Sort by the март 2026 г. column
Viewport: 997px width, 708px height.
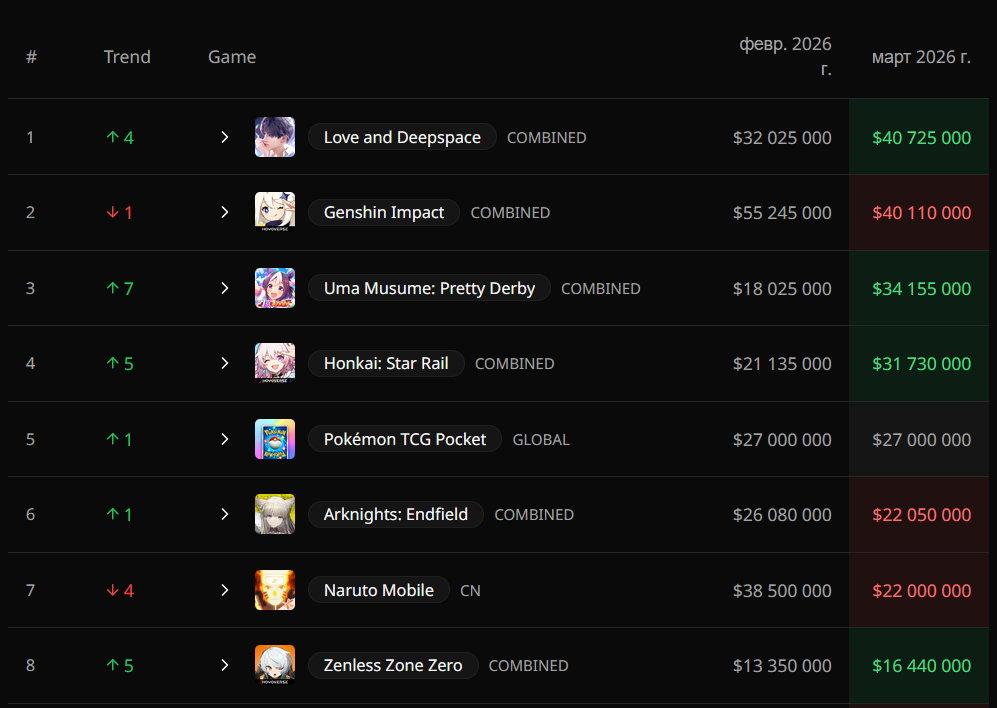pyautogui.click(x=921, y=57)
